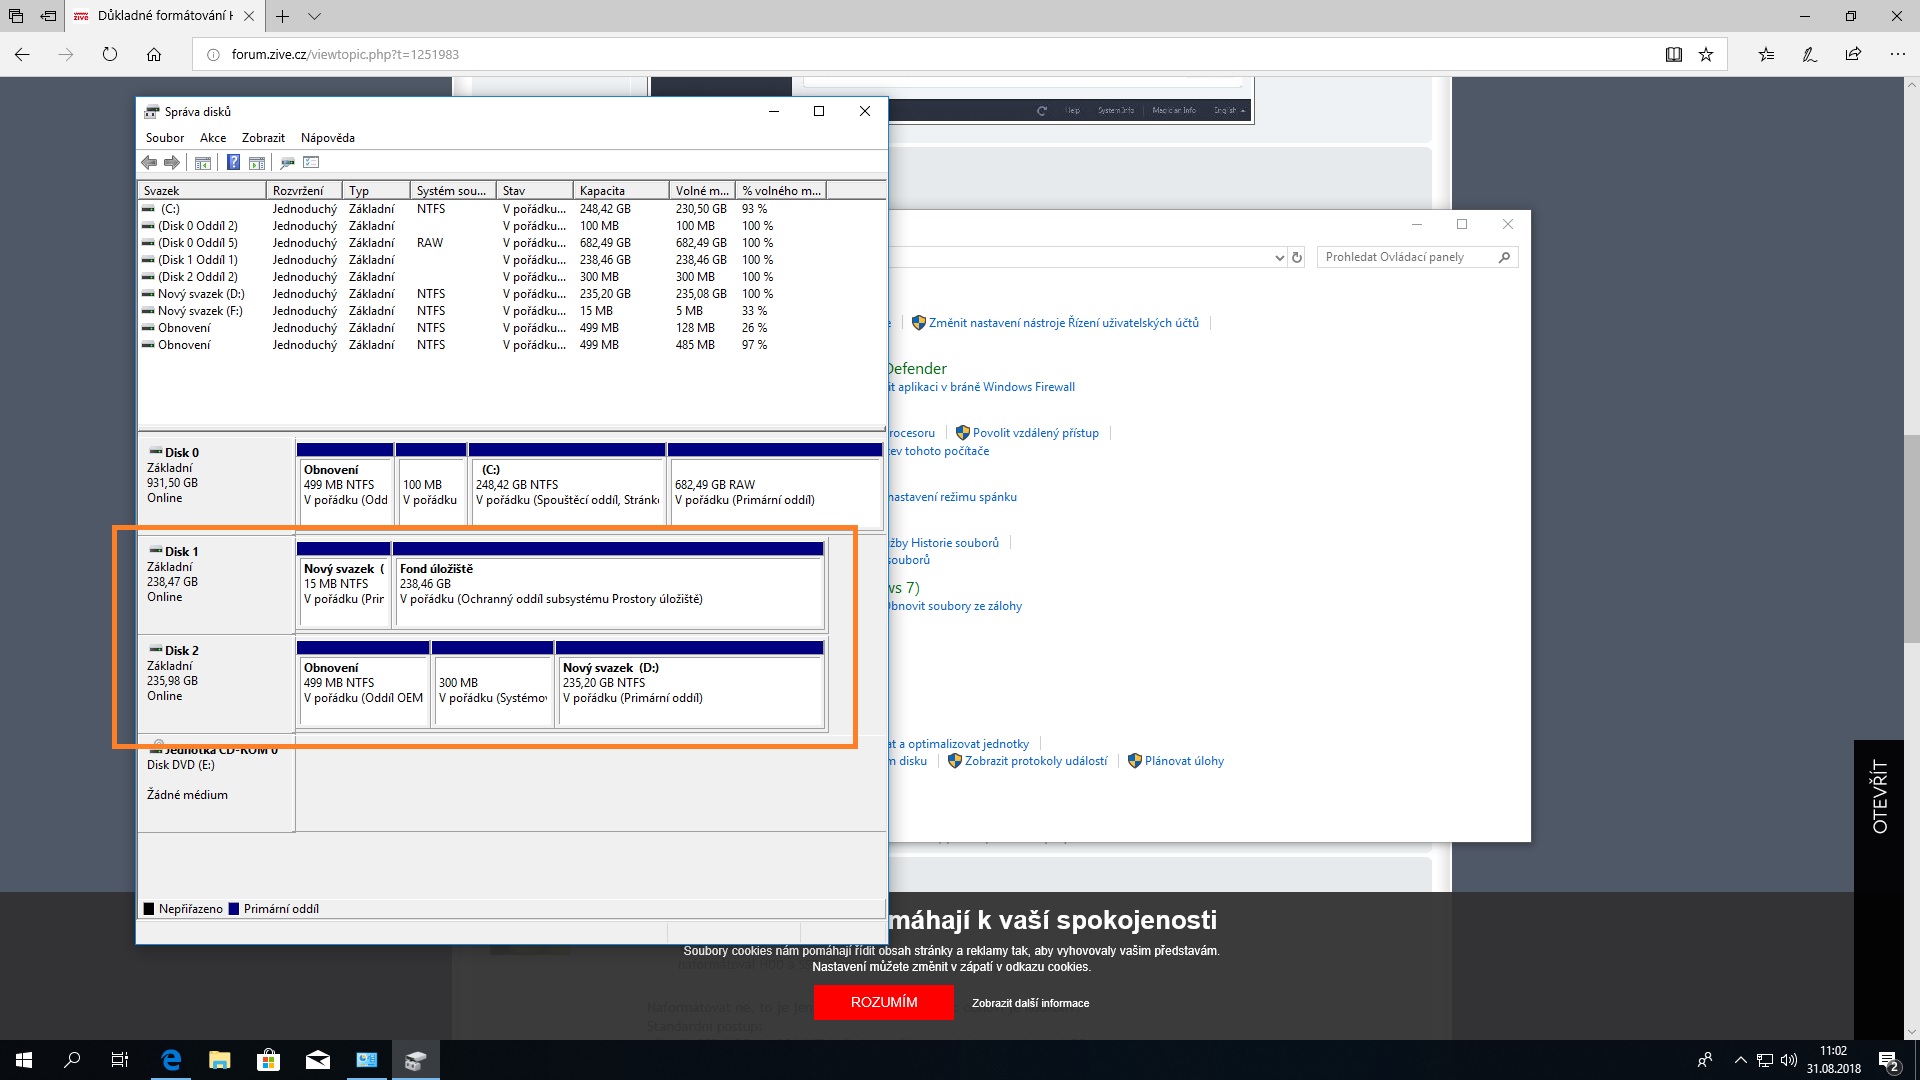Open reading view icon in address bar

click(x=1673, y=55)
